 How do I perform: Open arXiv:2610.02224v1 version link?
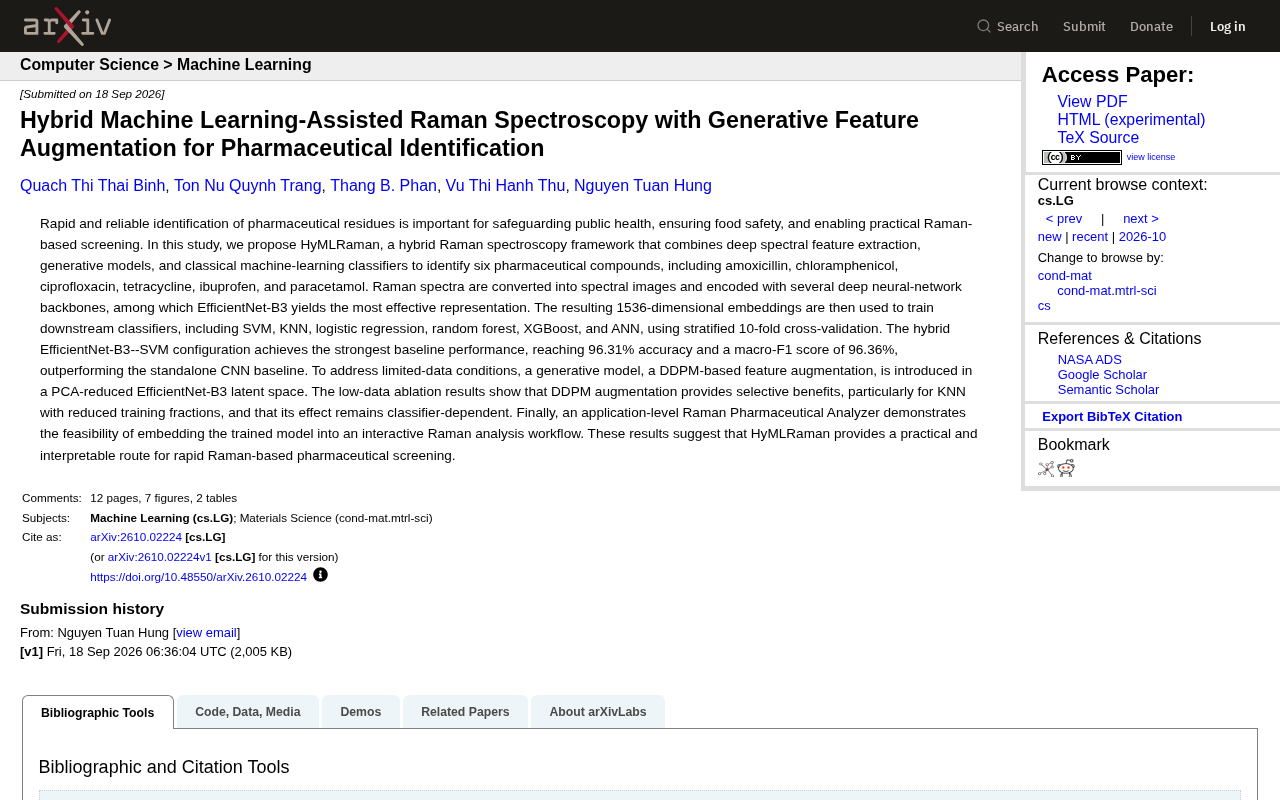click(x=160, y=557)
